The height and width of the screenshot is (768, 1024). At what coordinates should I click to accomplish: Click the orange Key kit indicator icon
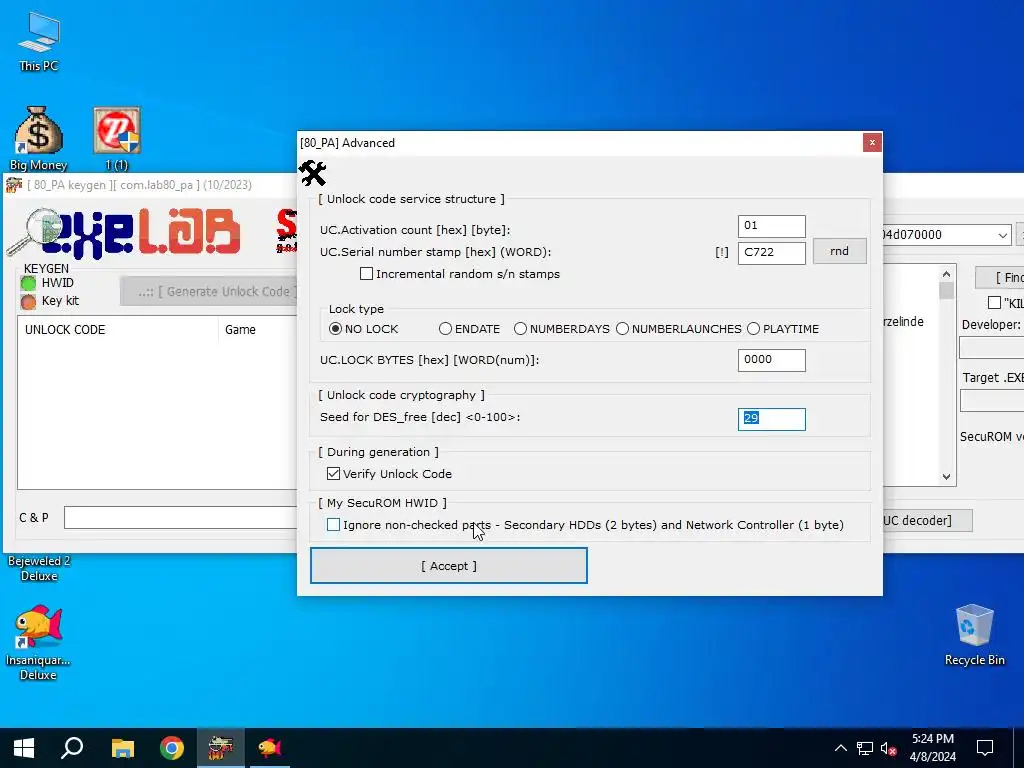(28, 301)
